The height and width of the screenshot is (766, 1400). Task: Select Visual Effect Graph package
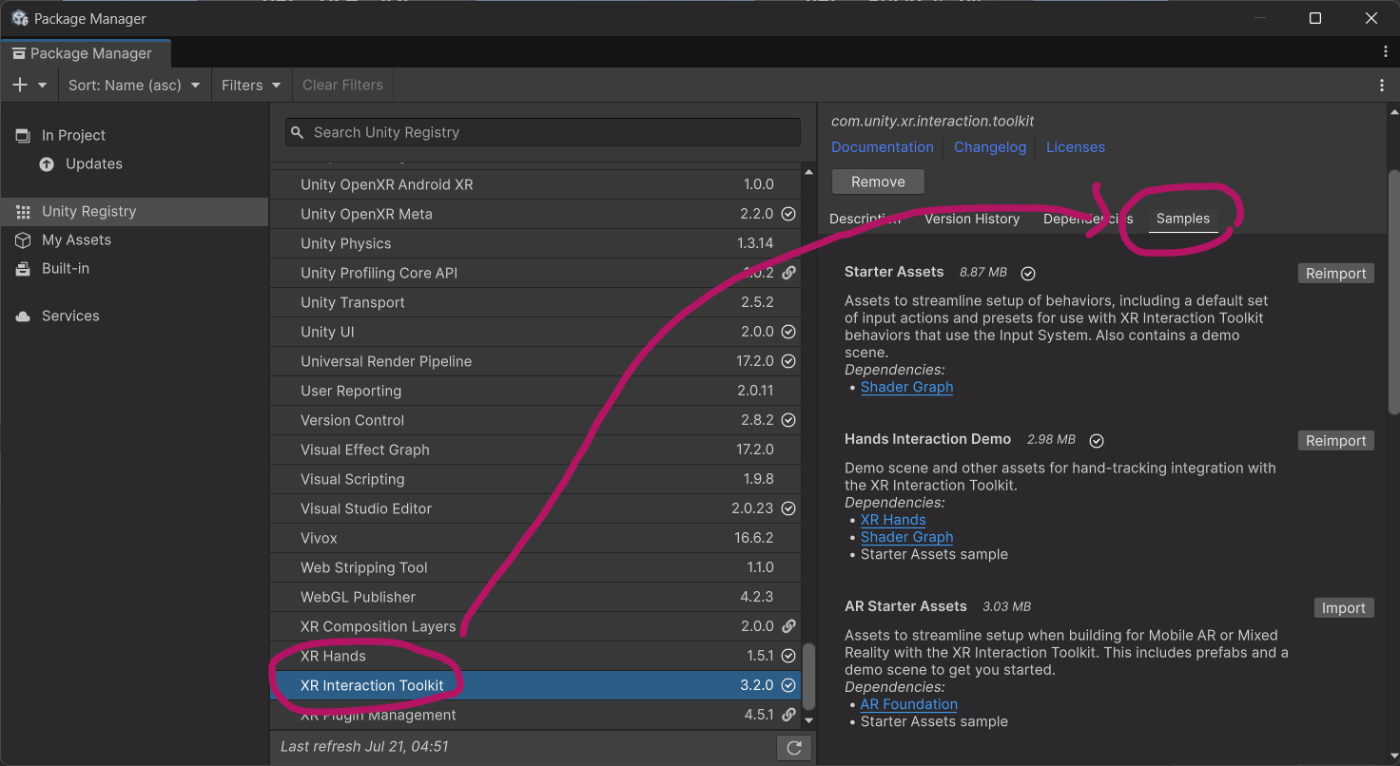point(536,450)
